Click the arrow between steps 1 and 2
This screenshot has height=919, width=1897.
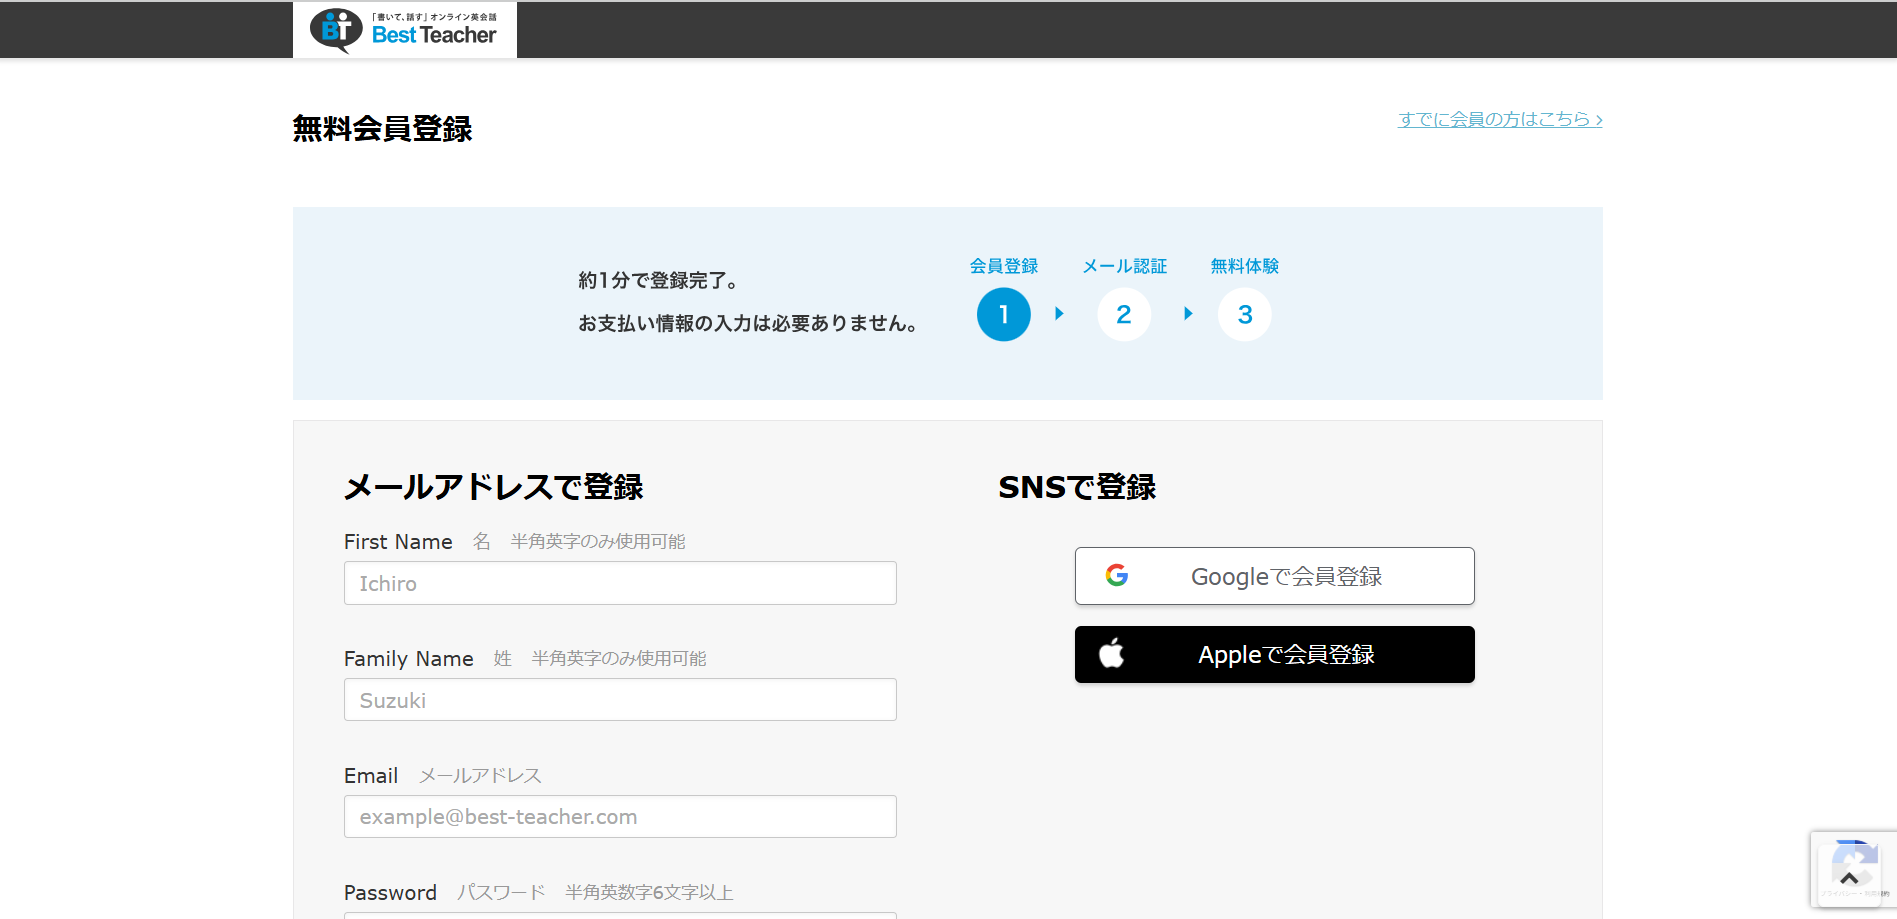(1059, 314)
